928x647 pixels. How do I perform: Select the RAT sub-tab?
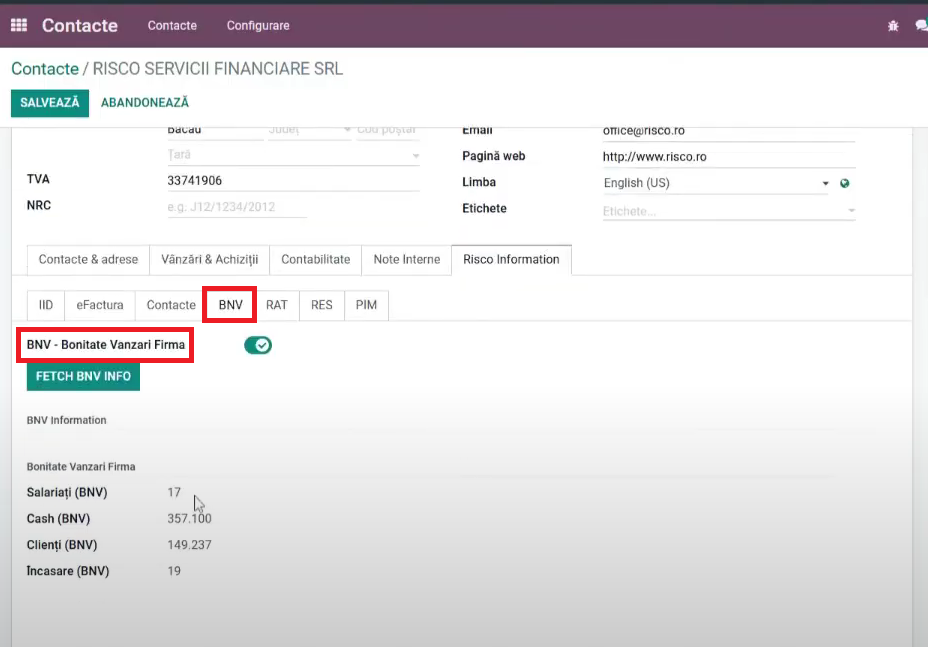[276, 305]
